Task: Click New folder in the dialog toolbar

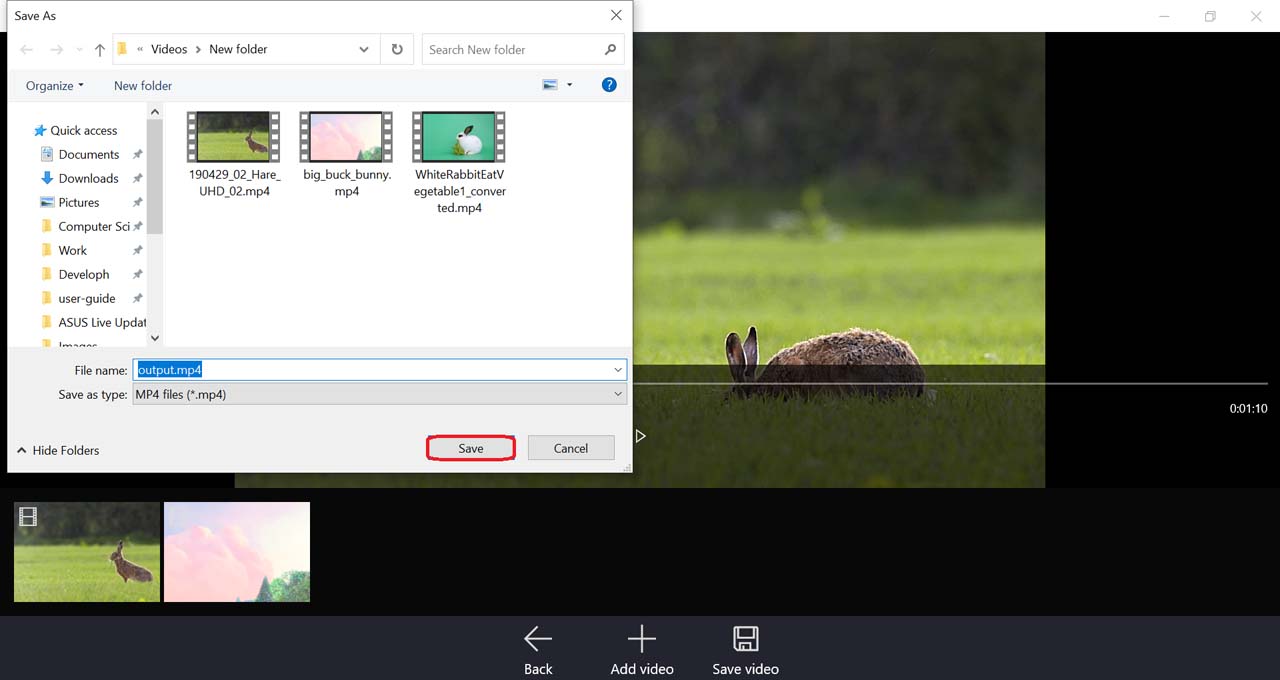Action: 143,86
